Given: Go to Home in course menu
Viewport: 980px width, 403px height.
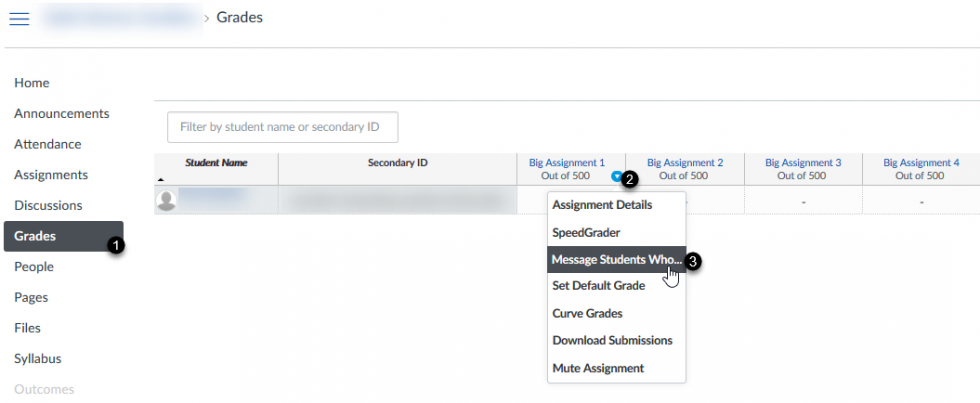Looking at the screenshot, I should pyautogui.click(x=32, y=82).
